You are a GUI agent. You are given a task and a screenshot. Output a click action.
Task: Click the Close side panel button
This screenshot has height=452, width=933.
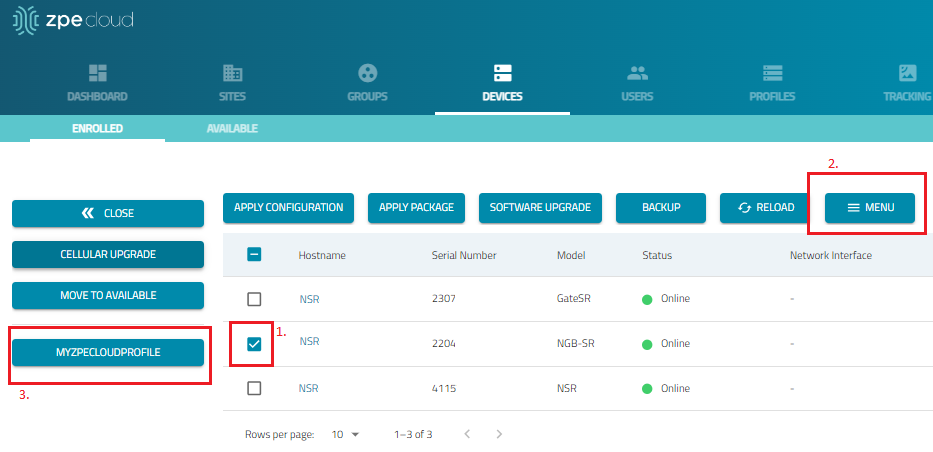point(108,213)
